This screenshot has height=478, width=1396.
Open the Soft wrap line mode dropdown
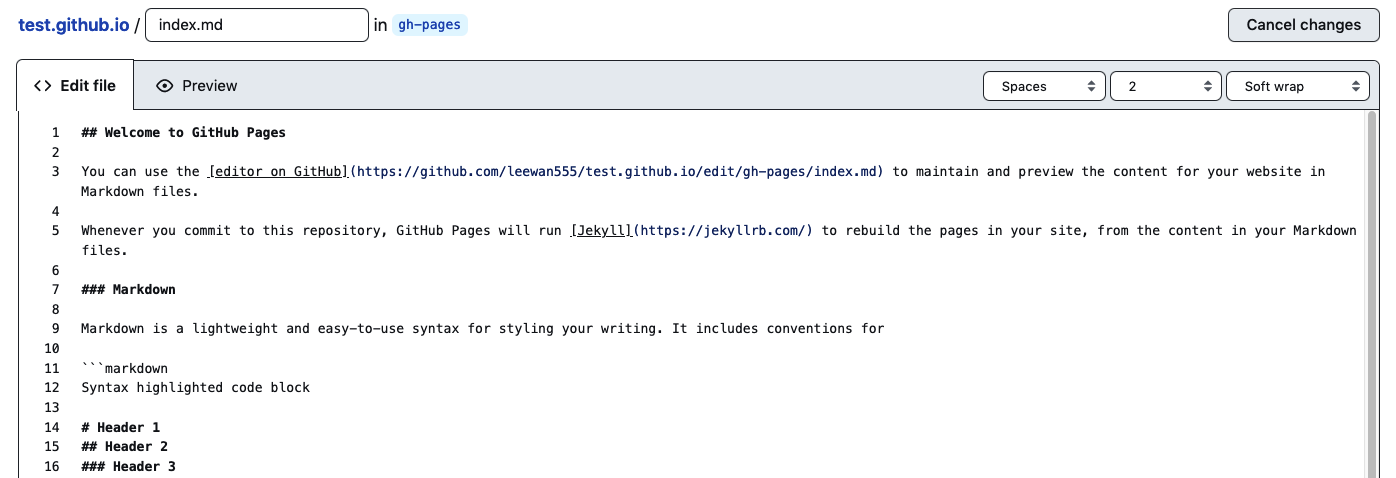[1297, 87]
